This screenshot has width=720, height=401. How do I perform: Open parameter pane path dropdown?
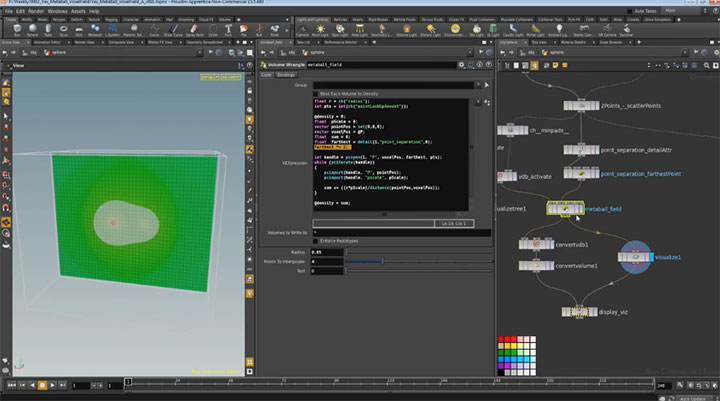pyautogui.click(x=470, y=52)
